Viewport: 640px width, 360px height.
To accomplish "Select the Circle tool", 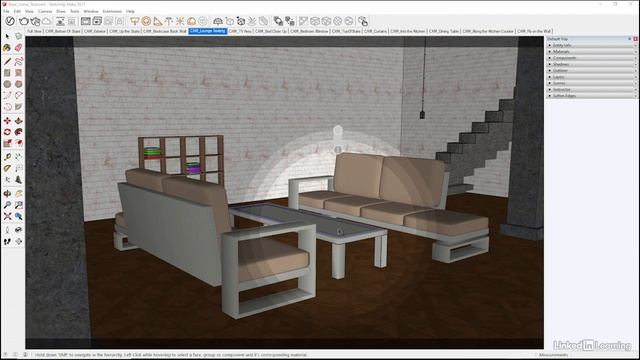I will [x=7, y=84].
